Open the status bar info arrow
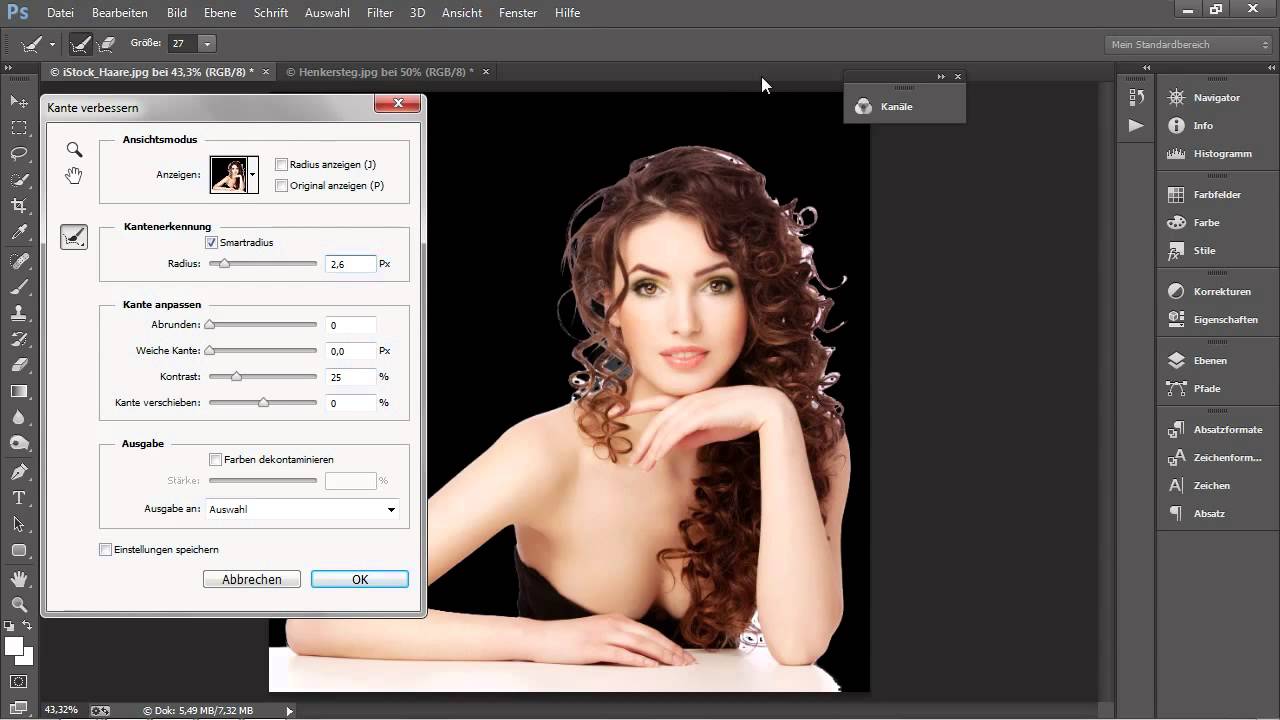 pos(290,711)
